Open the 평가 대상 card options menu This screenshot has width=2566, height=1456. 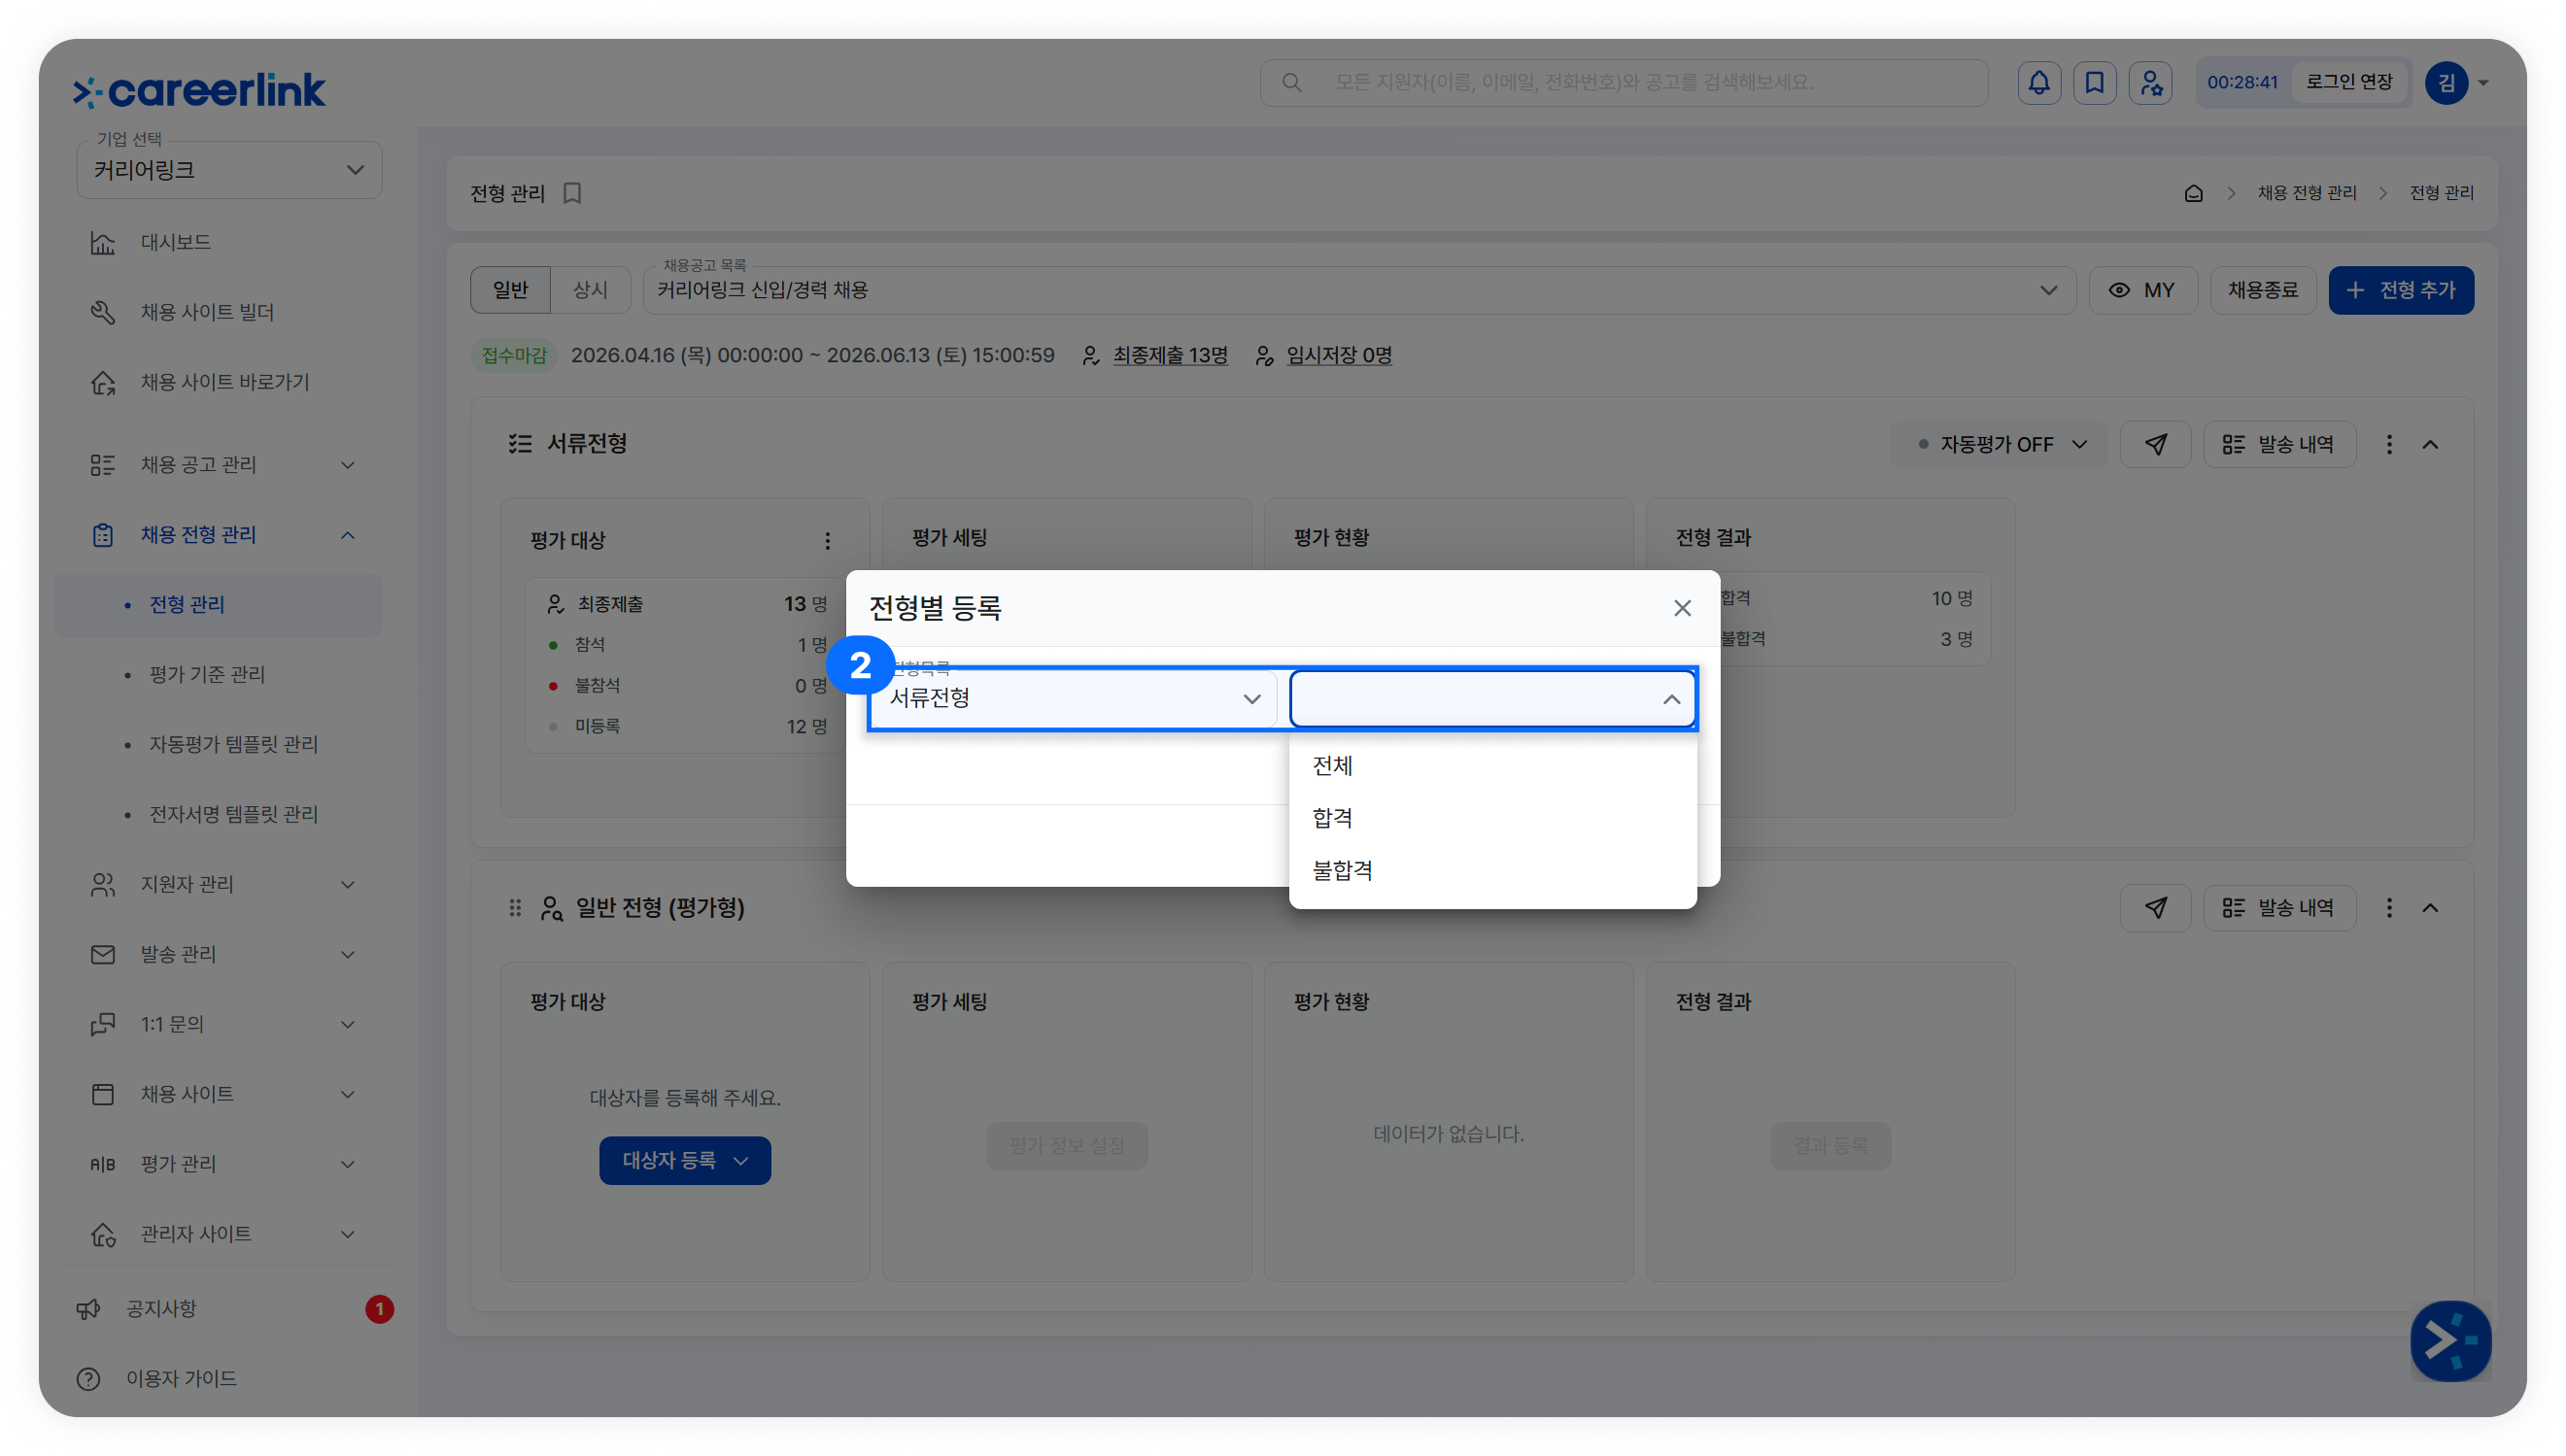tap(827, 540)
